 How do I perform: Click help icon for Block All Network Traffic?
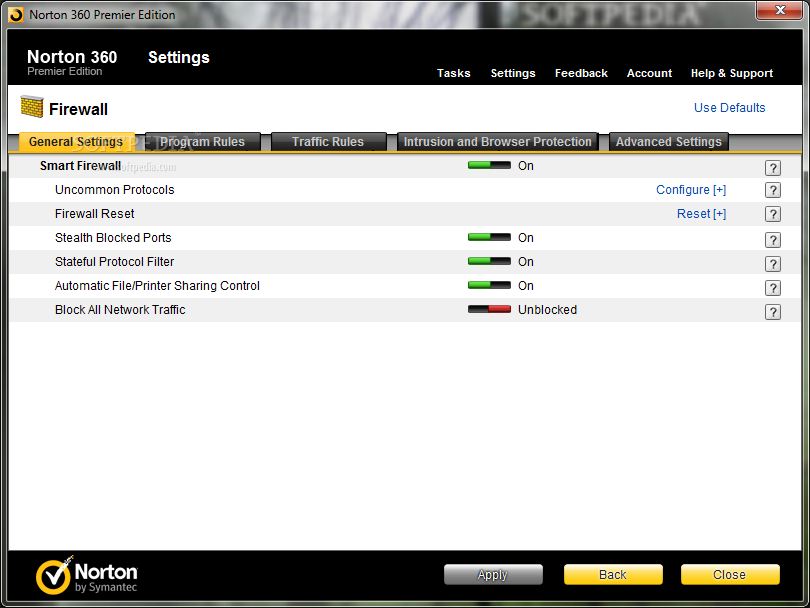coord(772,312)
